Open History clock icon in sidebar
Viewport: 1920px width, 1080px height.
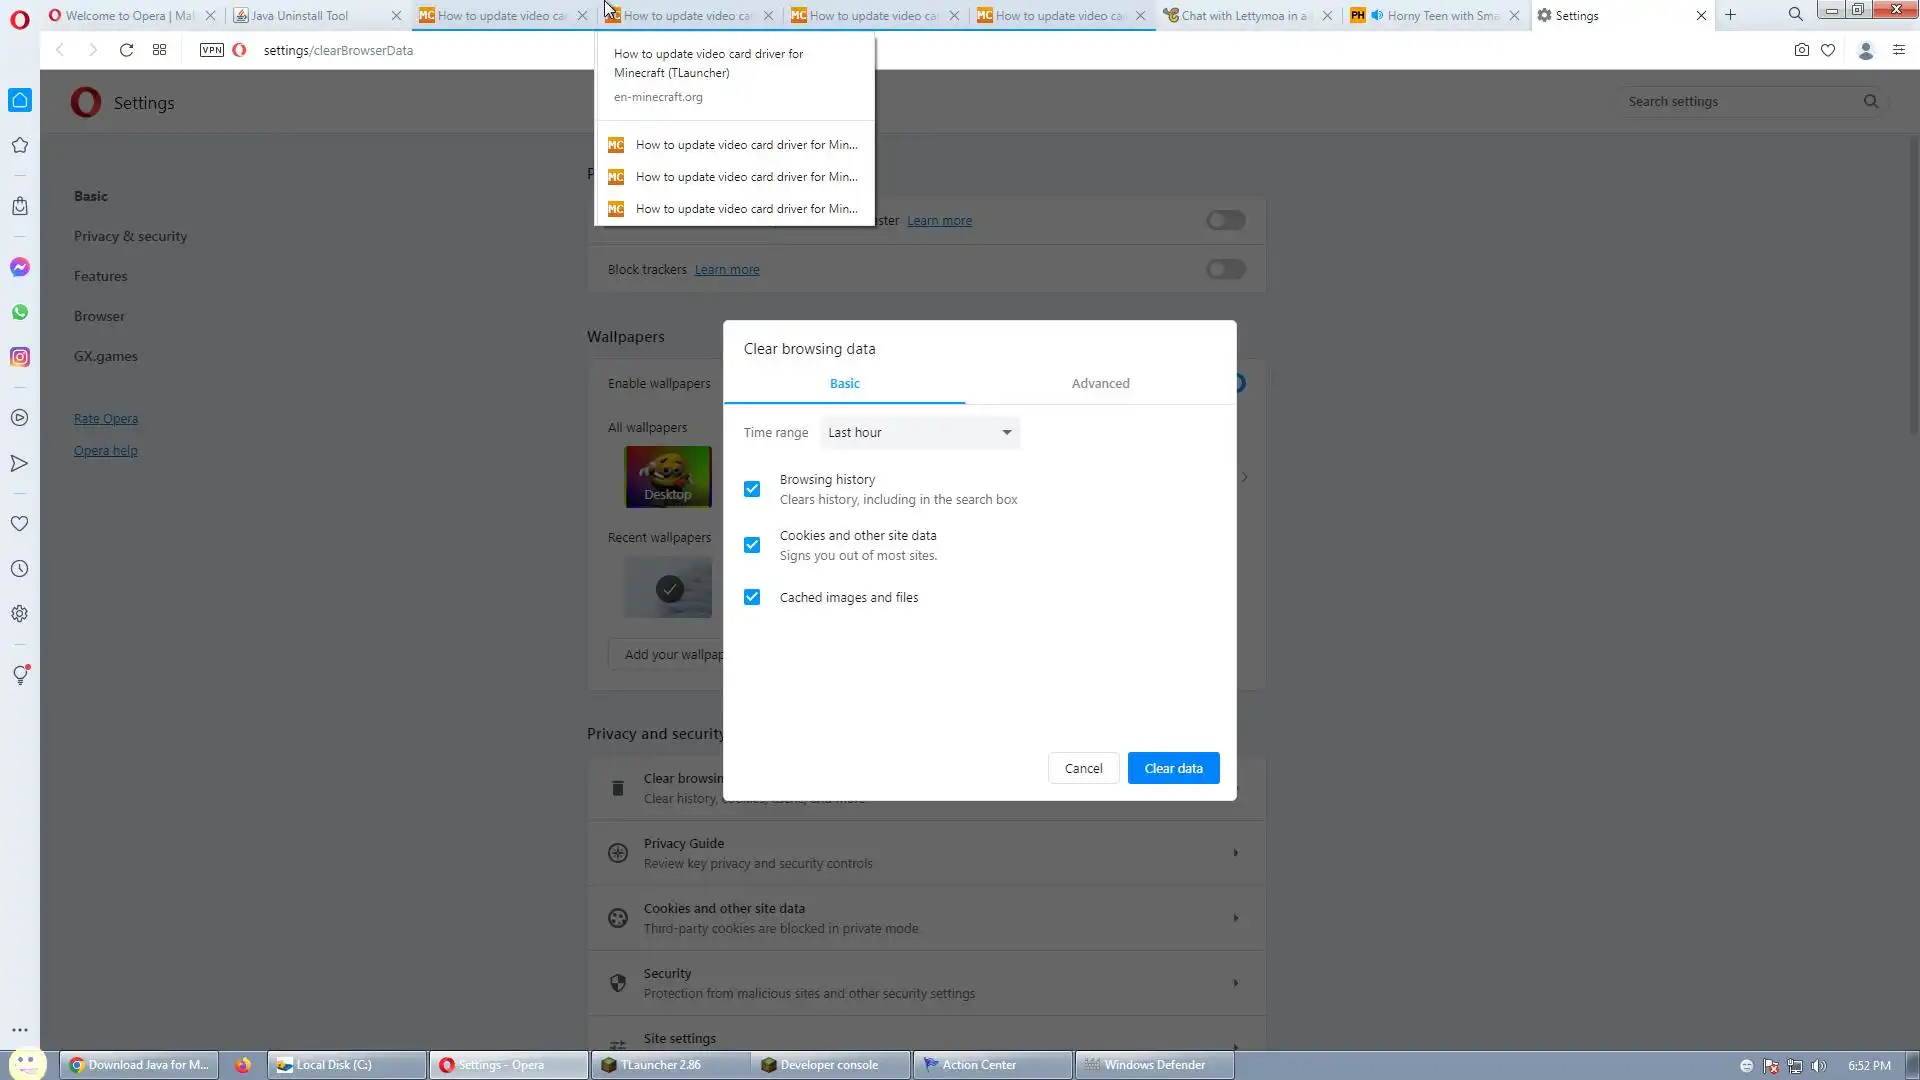coord(20,569)
